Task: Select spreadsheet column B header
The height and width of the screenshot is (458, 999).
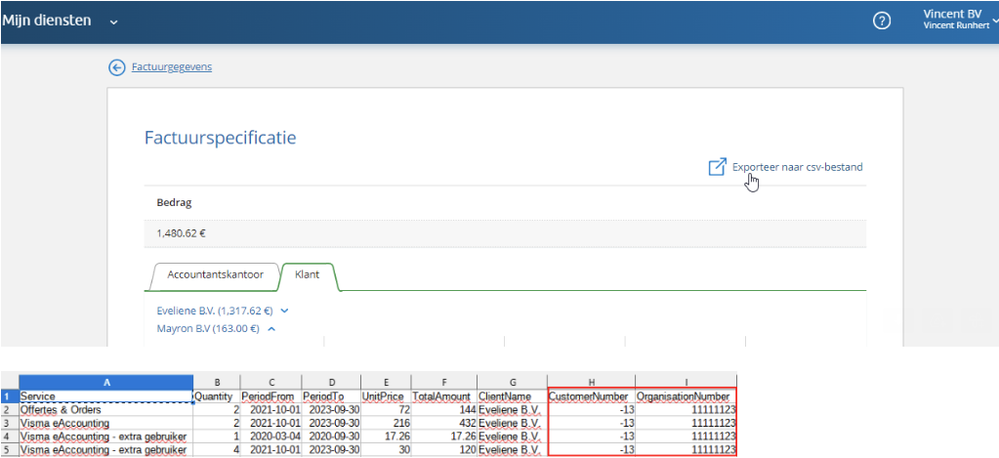Action: [x=217, y=382]
